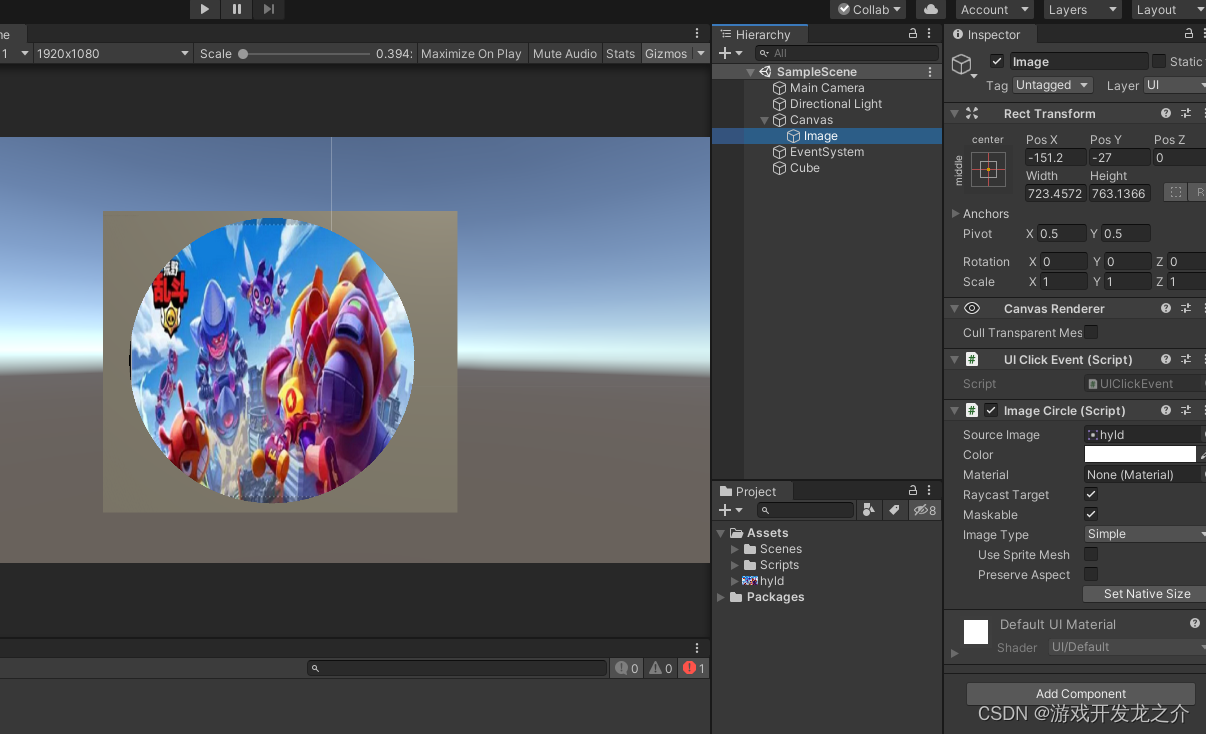This screenshot has height=734, width=1206.
Task: Open the Tag dropdown showing Untagged
Action: pyautogui.click(x=1053, y=85)
